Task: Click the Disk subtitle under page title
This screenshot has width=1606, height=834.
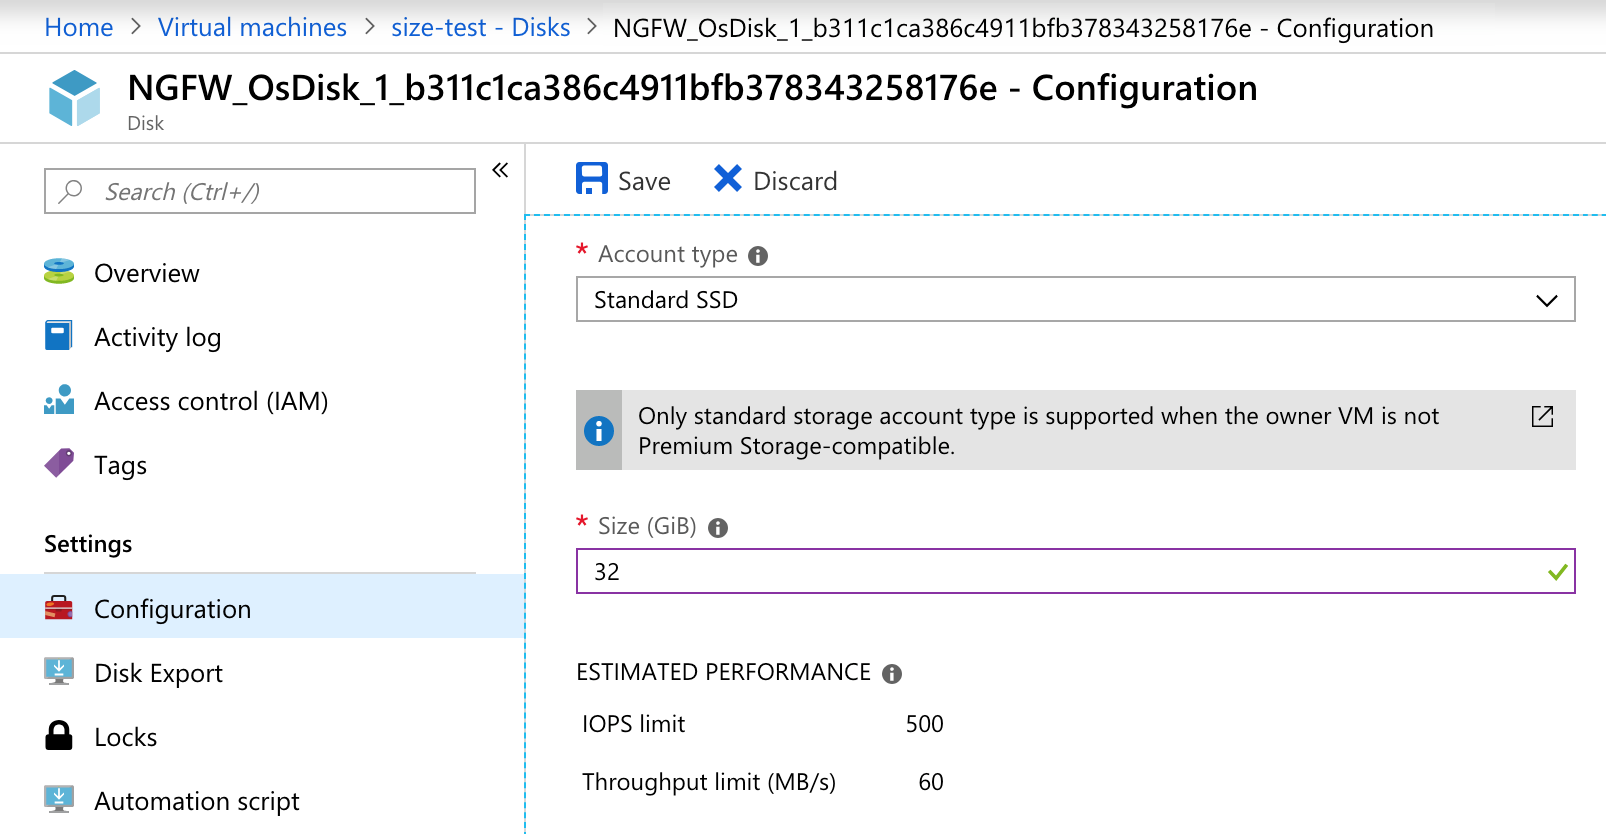Action: click(x=146, y=123)
